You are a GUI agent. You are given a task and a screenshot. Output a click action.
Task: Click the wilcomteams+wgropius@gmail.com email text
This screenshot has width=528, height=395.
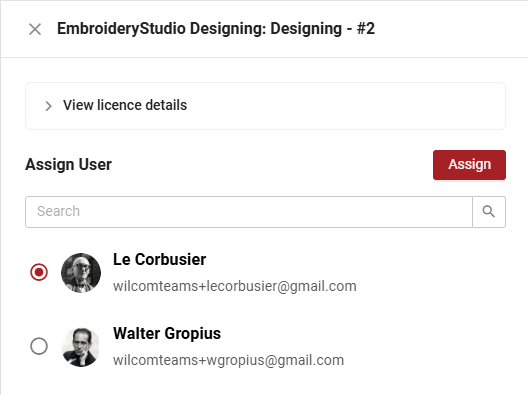click(x=229, y=360)
